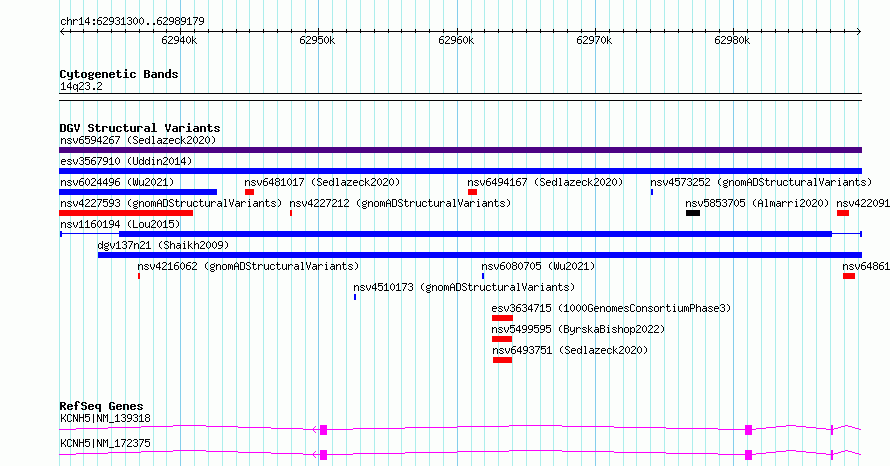Open variant nsv6080705 (Wu2021) label

[x=538, y=266]
